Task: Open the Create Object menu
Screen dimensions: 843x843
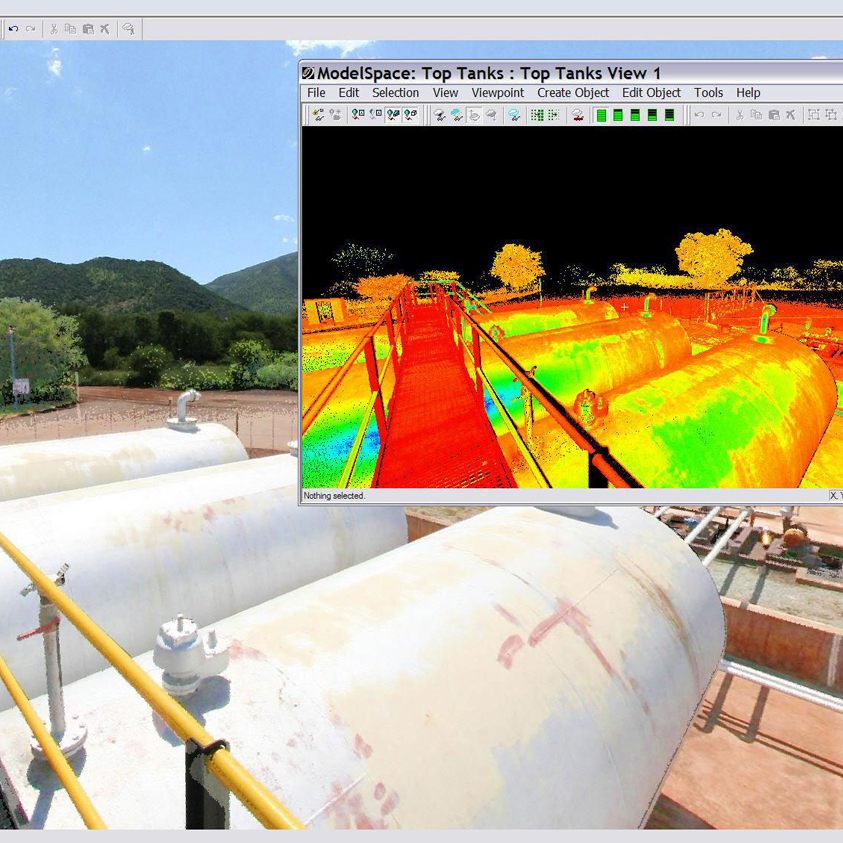Action: tap(572, 93)
